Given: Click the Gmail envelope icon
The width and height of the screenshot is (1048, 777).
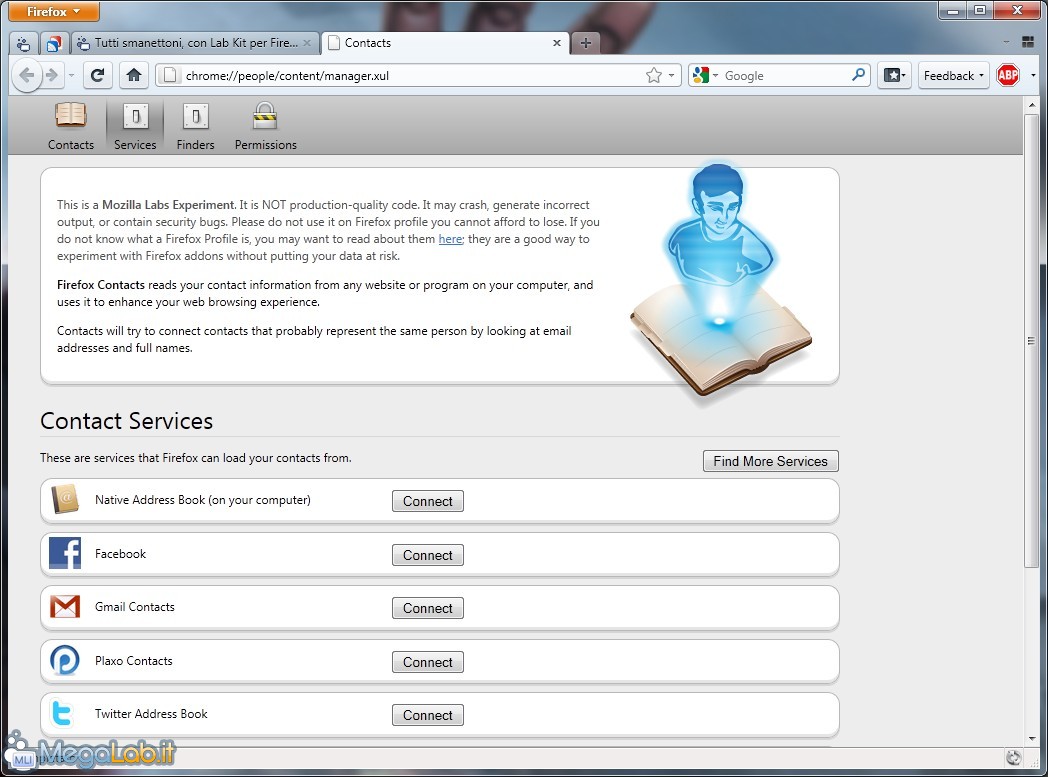Looking at the screenshot, I should pyautogui.click(x=65, y=607).
